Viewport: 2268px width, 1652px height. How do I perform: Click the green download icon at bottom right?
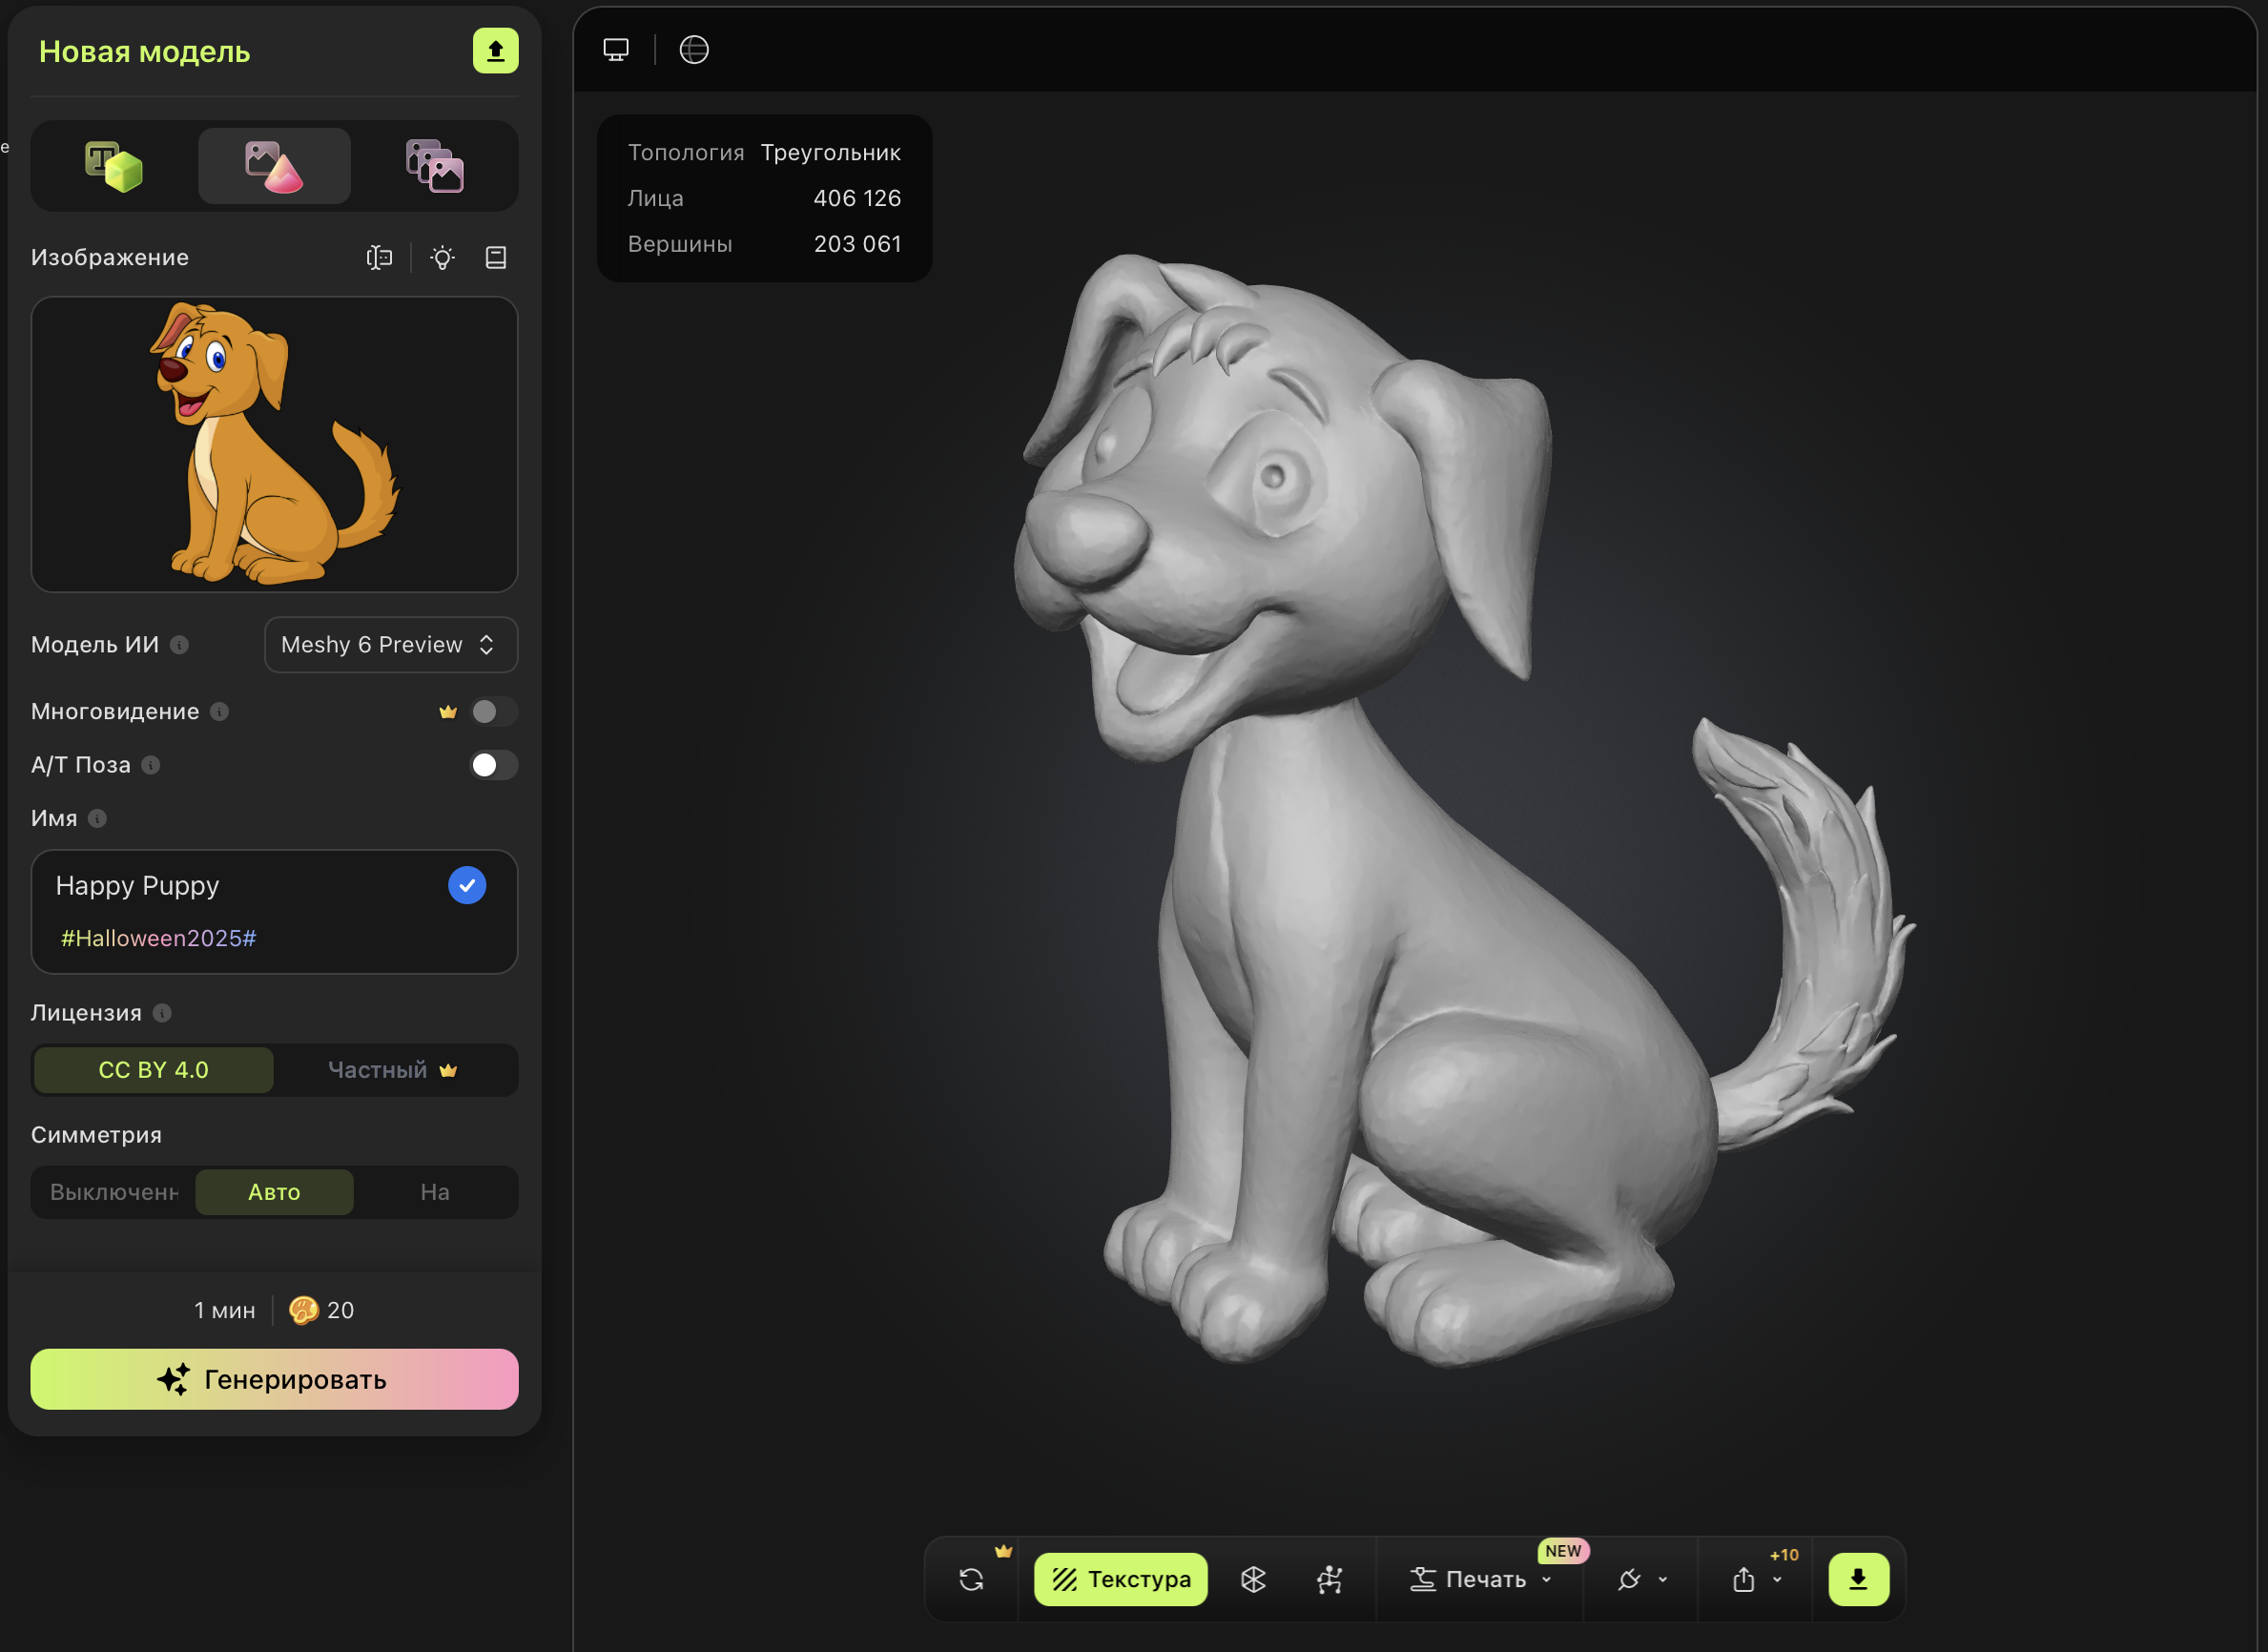(x=1858, y=1579)
